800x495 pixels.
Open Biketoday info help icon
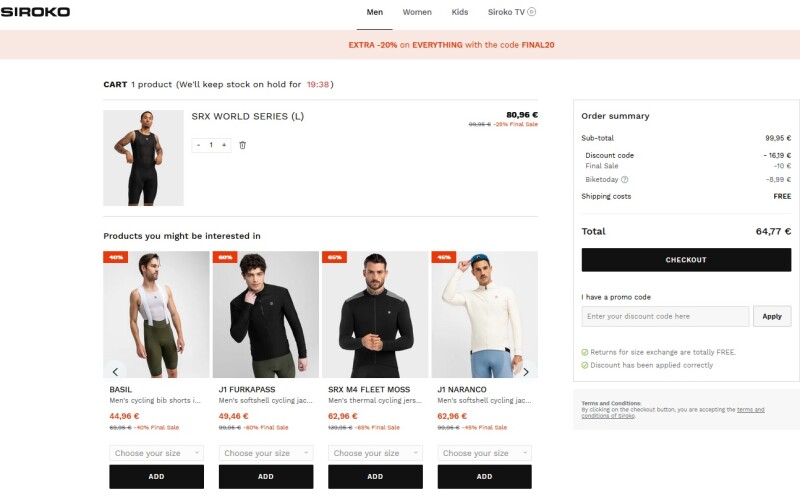point(625,180)
